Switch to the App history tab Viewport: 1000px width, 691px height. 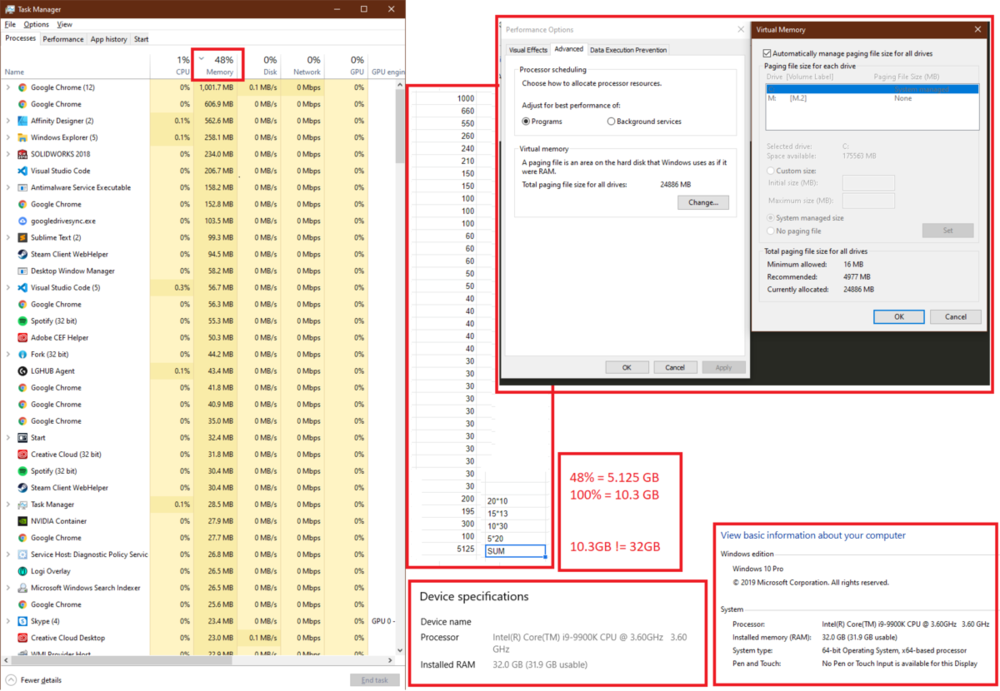[108, 39]
